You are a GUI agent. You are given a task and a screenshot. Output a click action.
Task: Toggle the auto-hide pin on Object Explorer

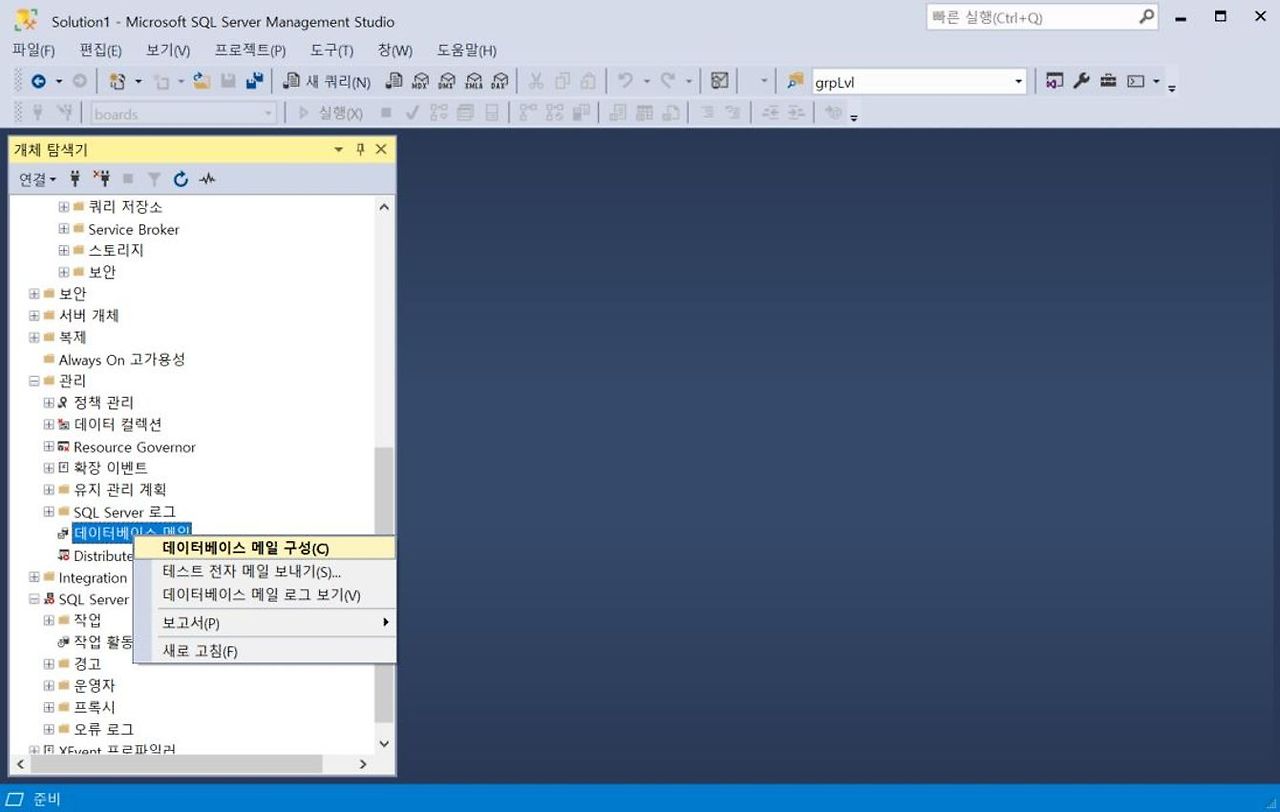(360, 149)
